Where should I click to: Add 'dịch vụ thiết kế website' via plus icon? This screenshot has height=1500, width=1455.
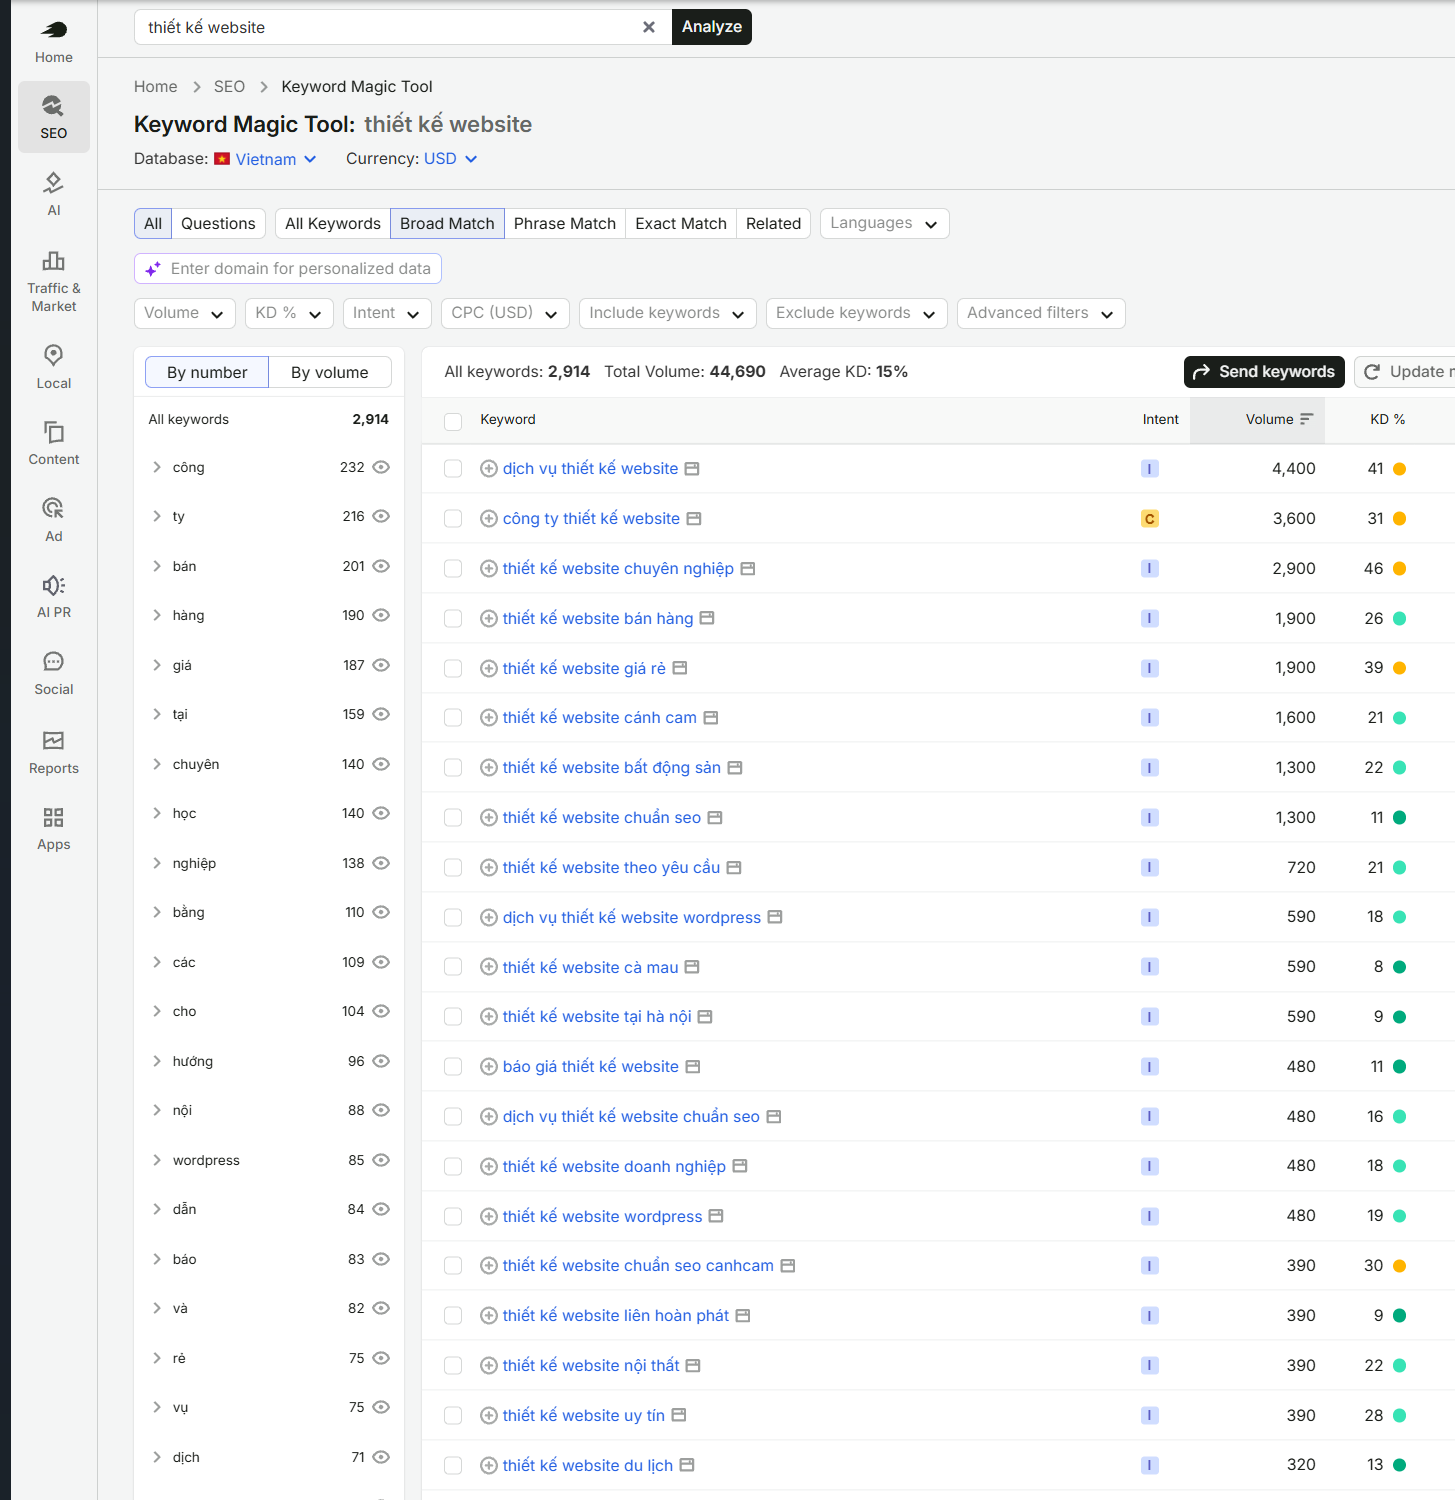(x=489, y=469)
